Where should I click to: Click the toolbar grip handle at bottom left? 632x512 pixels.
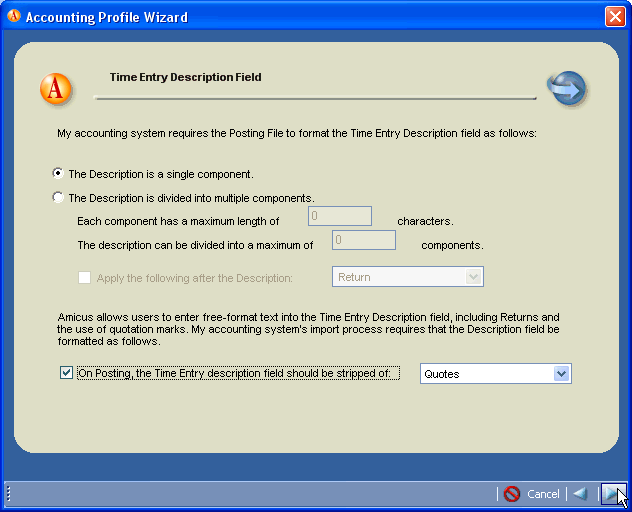(8, 494)
